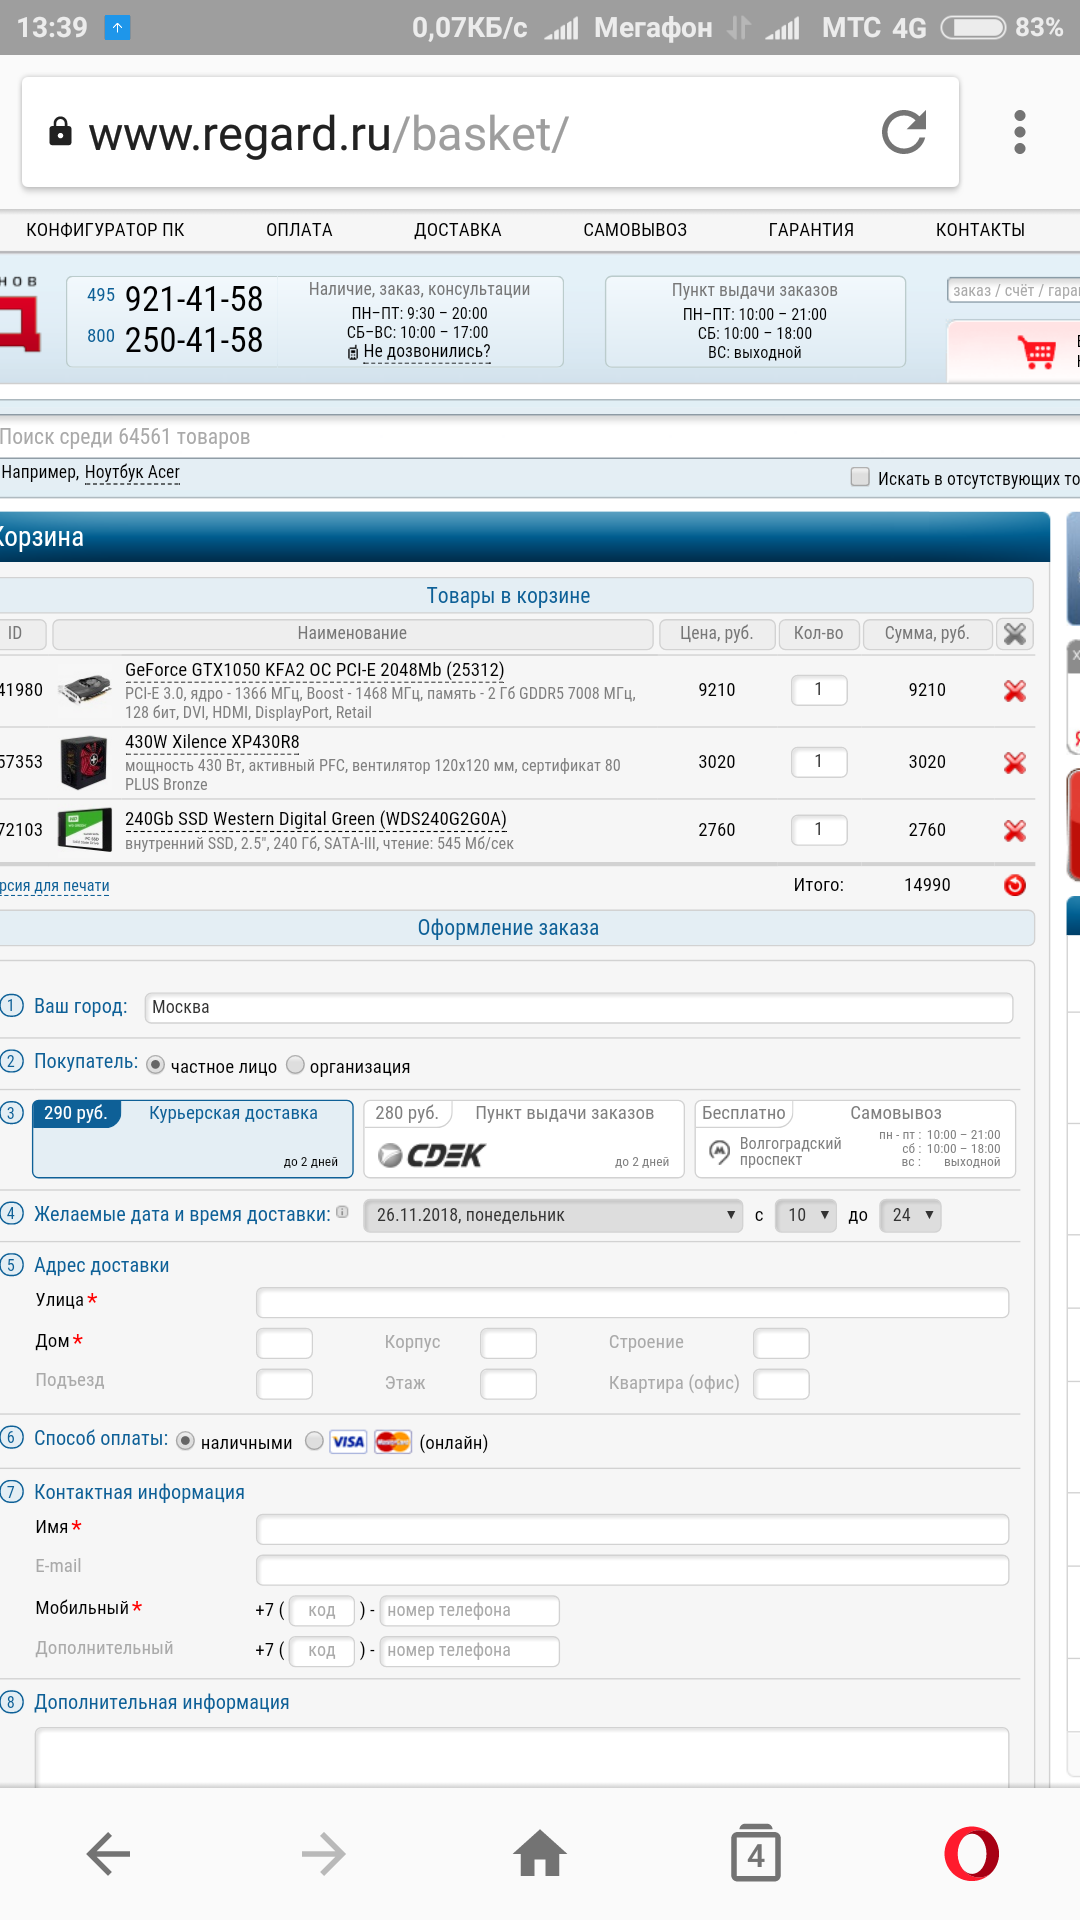Open the 240Gb SSD Western Digital Green link
The width and height of the screenshot is (1080, 1920).
pos(316,819)
